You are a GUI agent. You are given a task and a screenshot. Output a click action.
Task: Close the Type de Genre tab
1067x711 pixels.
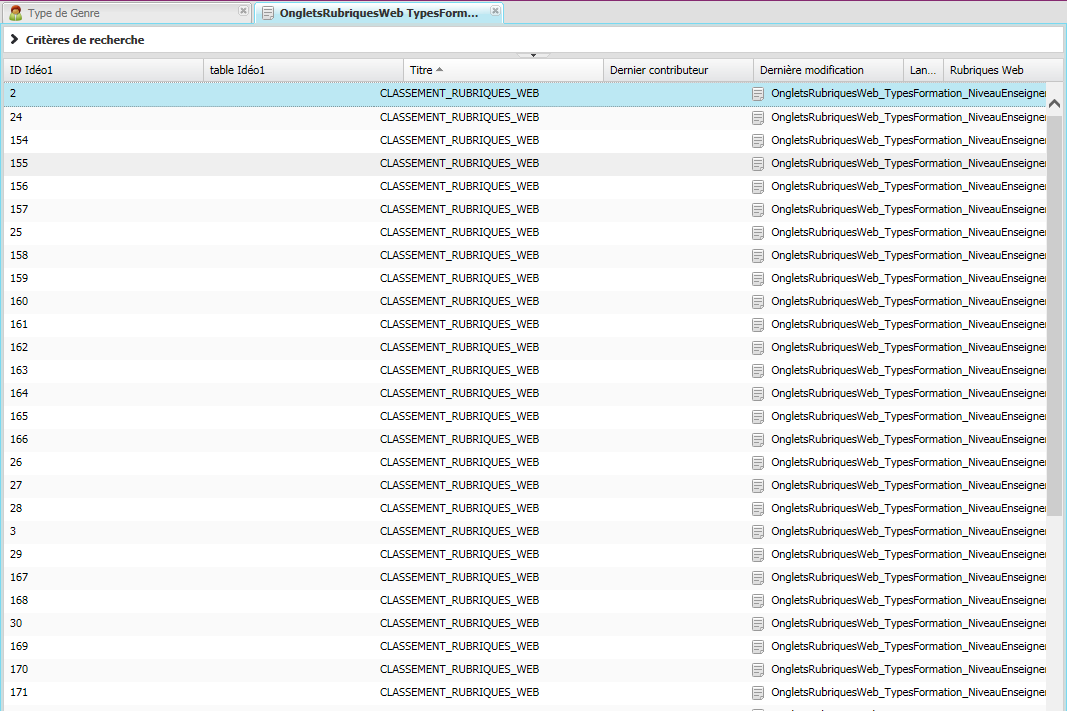click(243, 11)
